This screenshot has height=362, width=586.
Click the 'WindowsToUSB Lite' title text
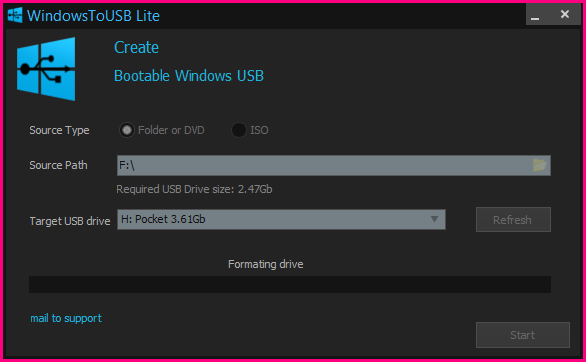tap(93, 16)
